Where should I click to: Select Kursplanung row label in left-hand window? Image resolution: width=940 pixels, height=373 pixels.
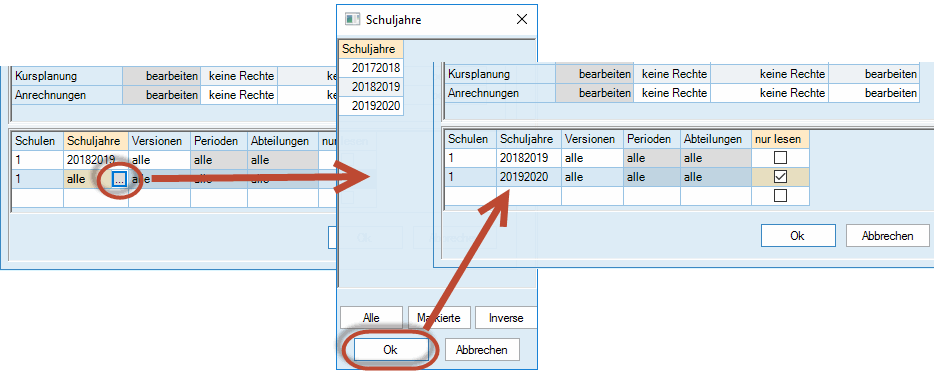pyautogui.click(x=67, y=76)
